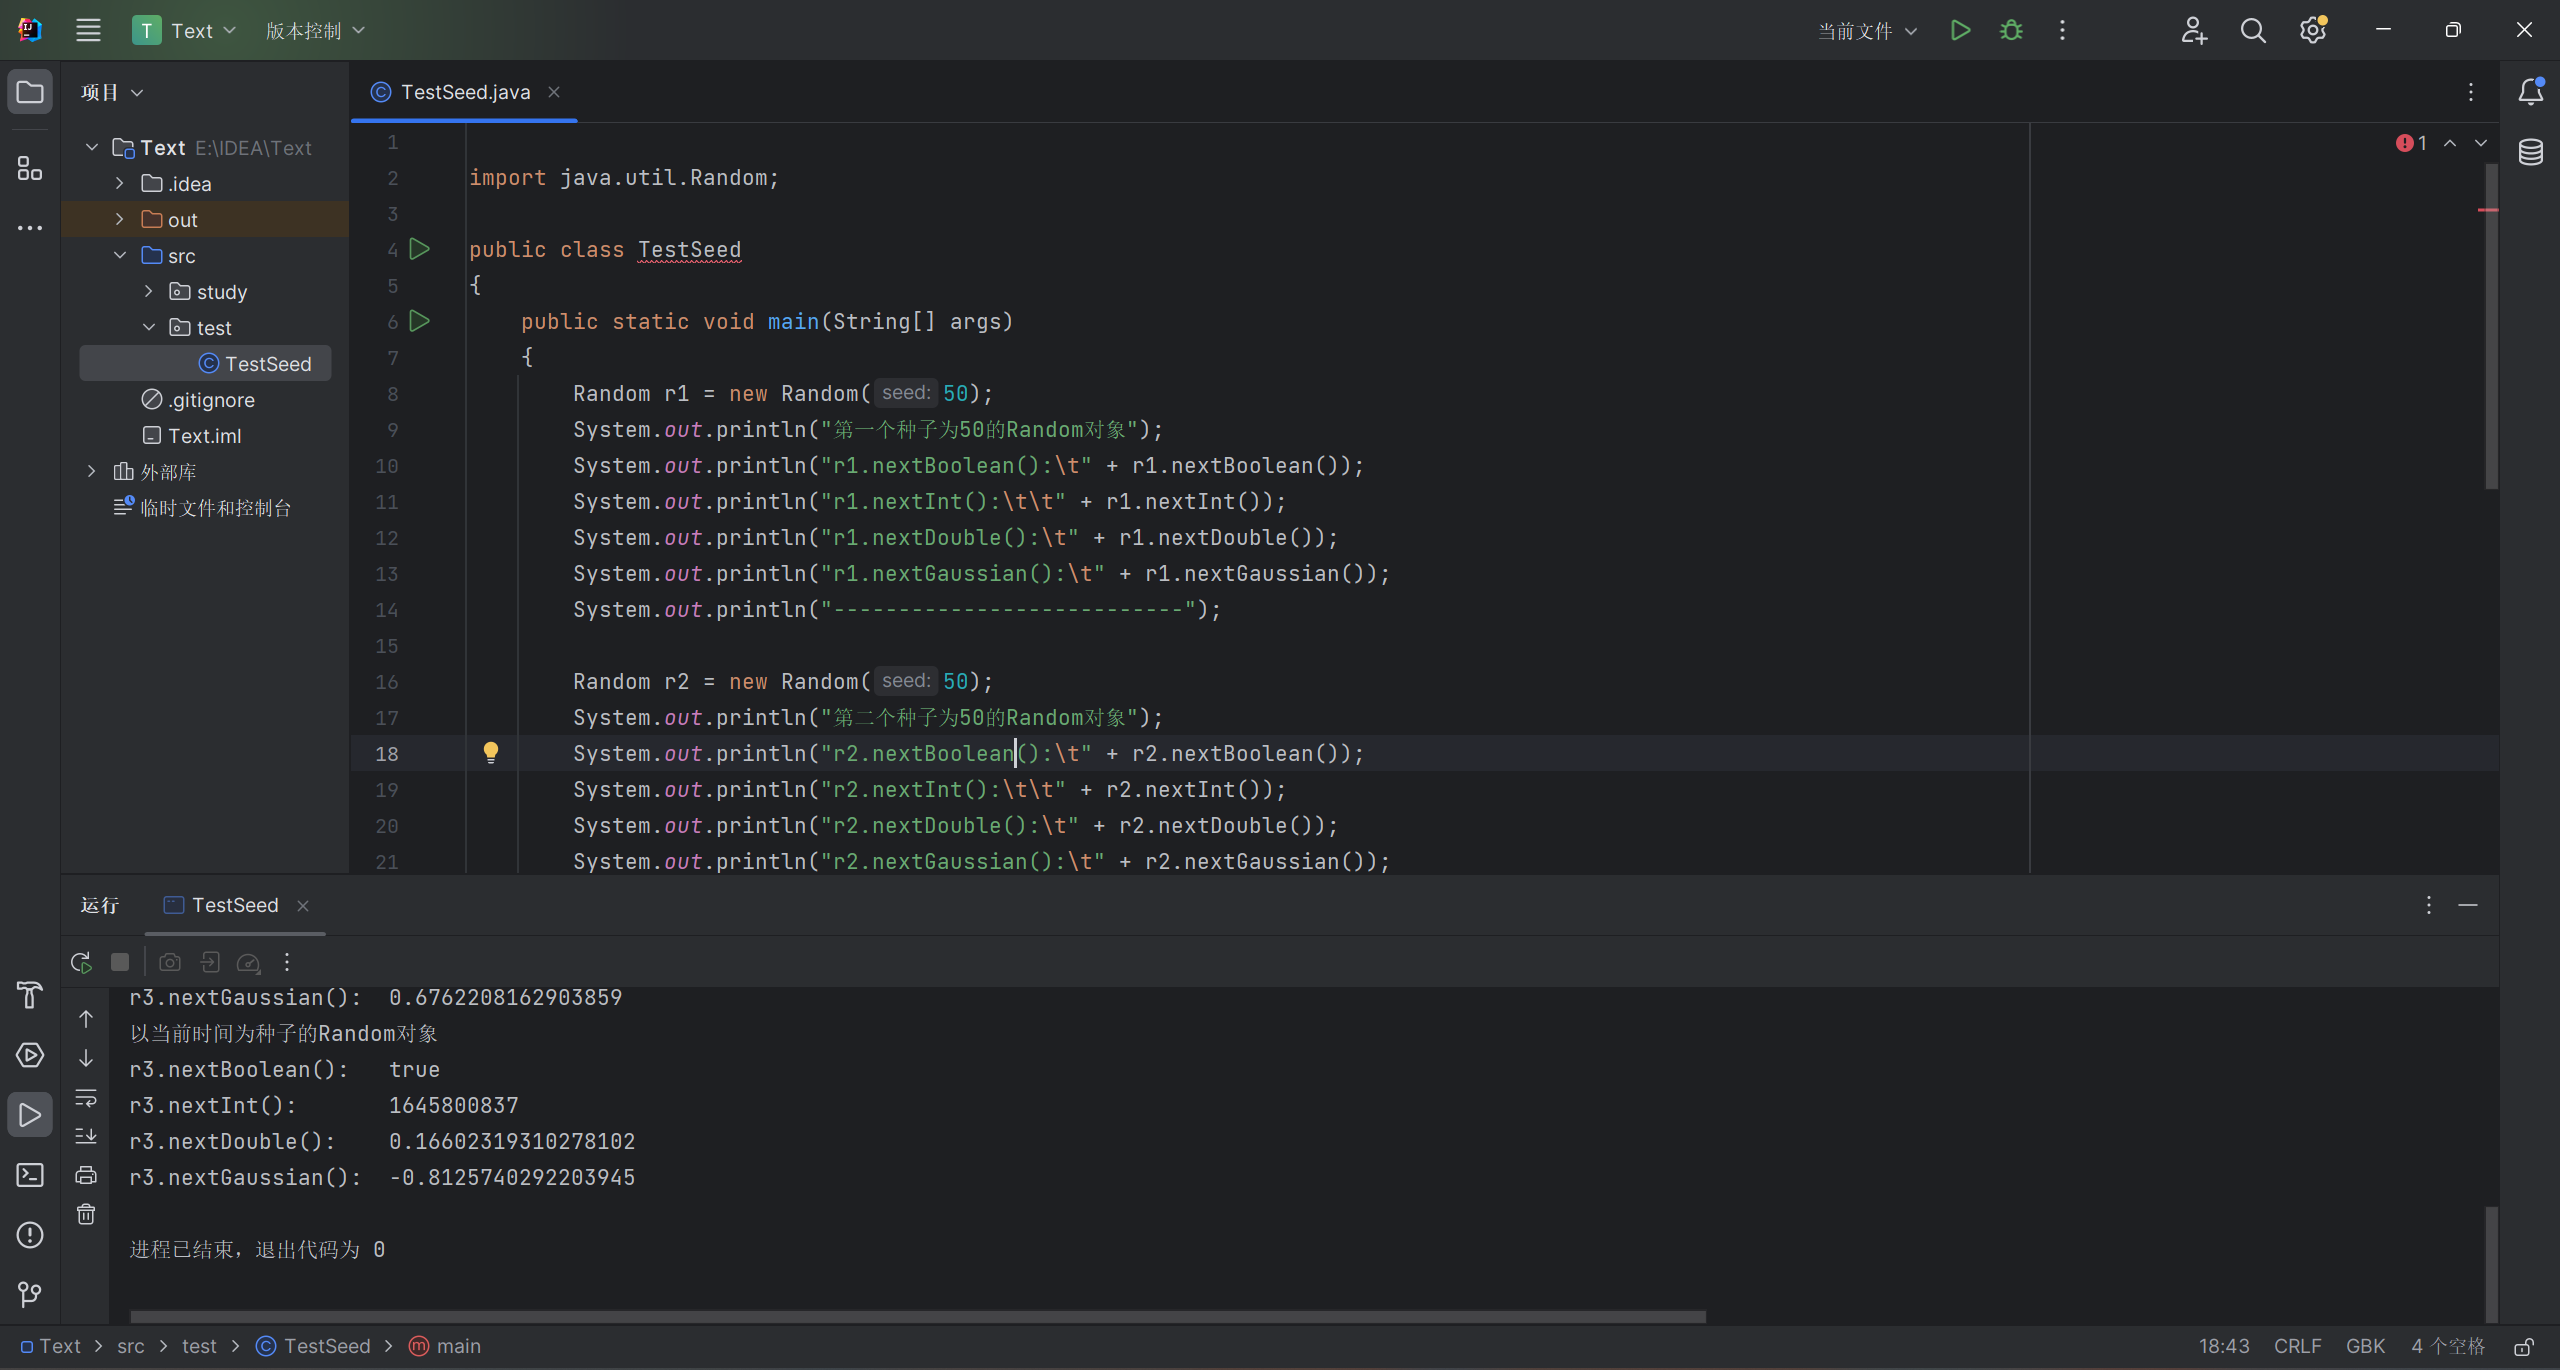2560x1370 pixels.
Task: Open the Database tool window icon
Action: pyautogui.click(x=2530, y=152)
